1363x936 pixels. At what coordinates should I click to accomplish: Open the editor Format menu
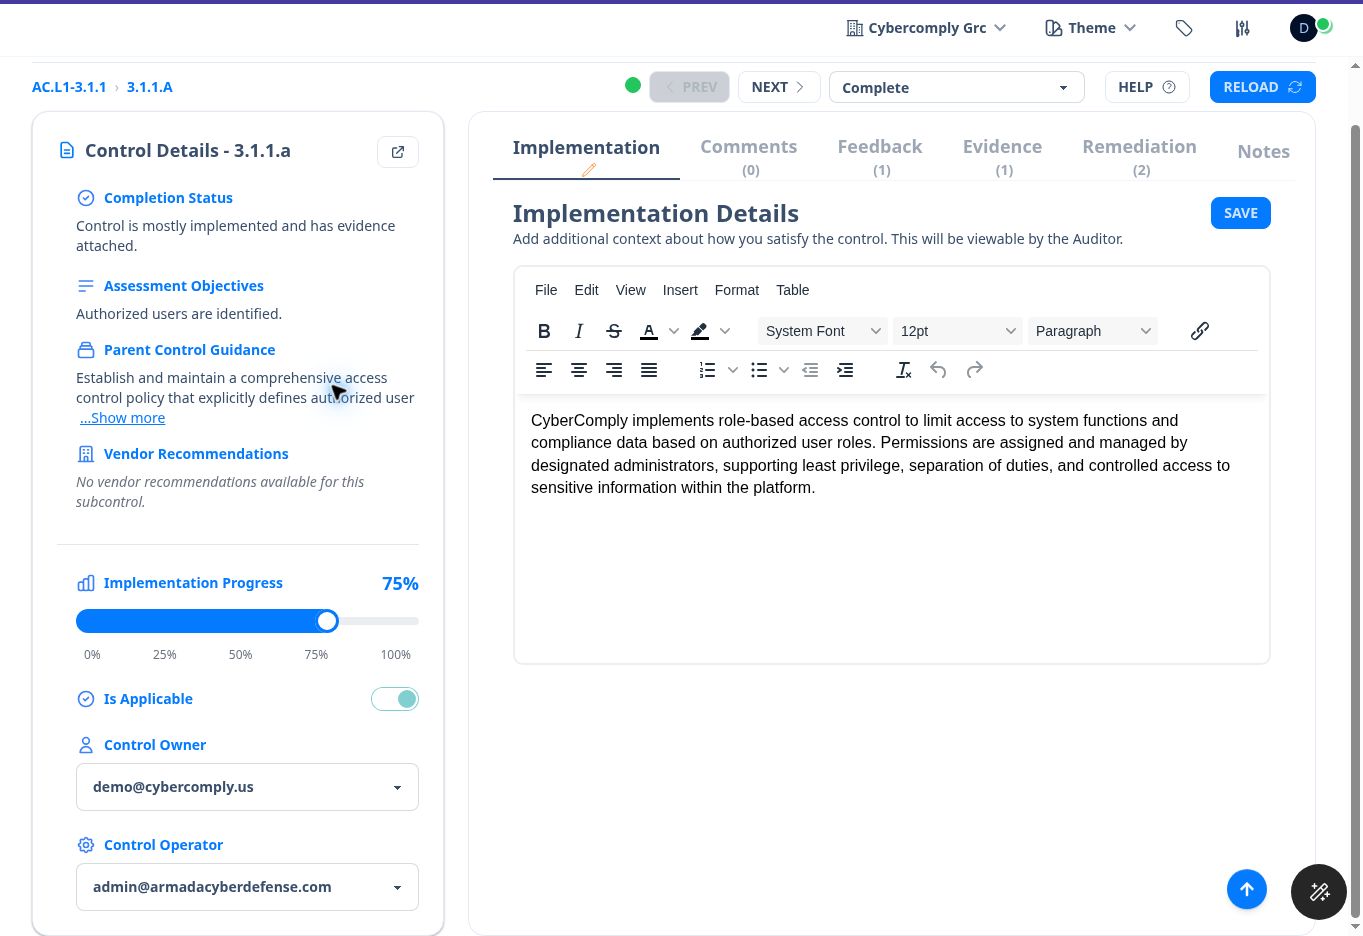(x=737, y=290)
